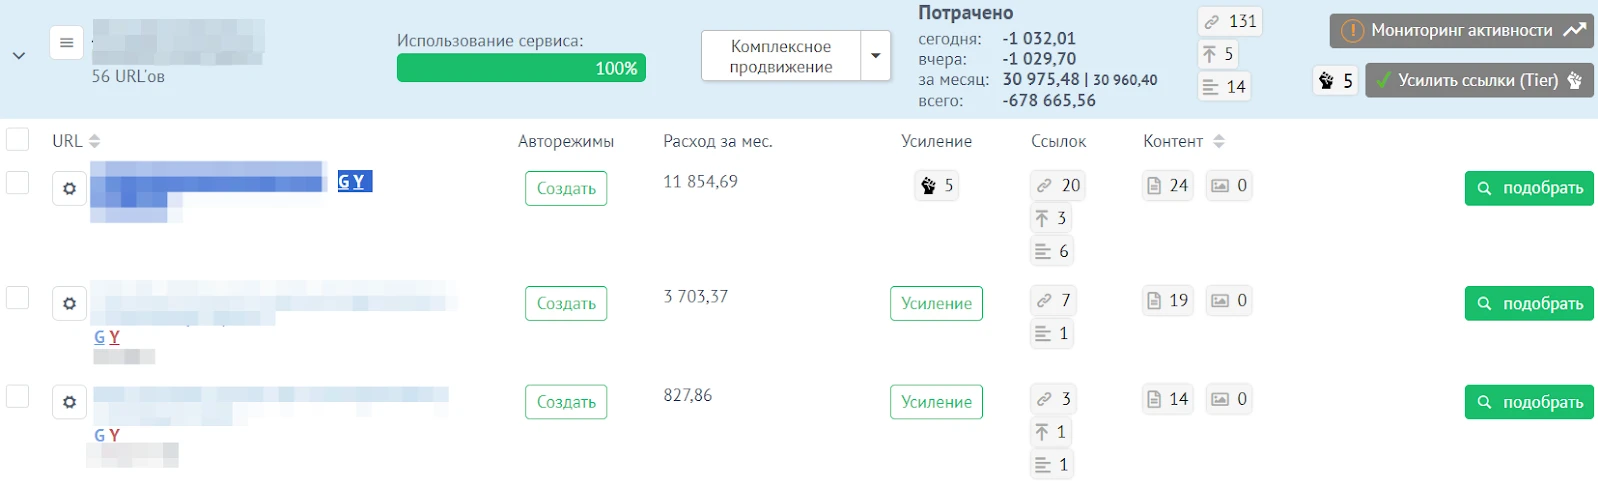Click image content icon in first row
The image size is (1598, 484).
click(x=1229, y=186)
